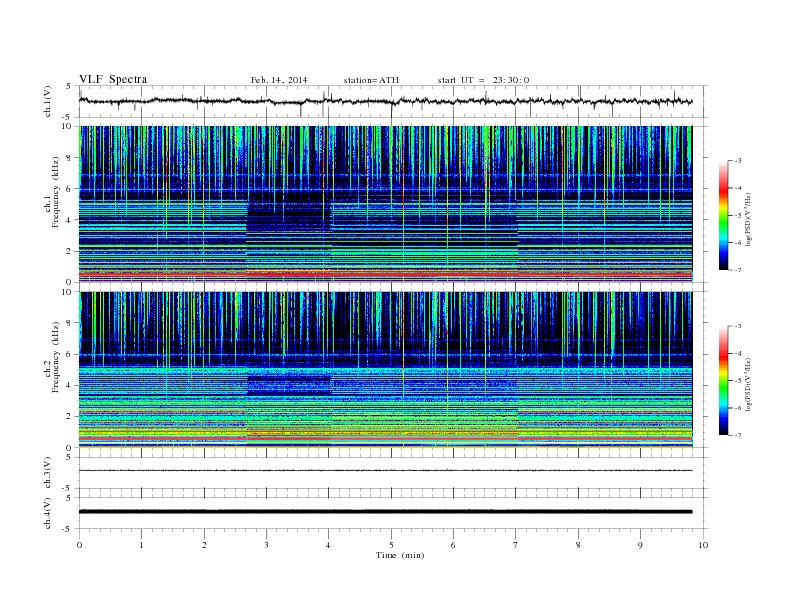Click time-axis tick label "0"
This screenshot has width=792, height=612.
pos(79,545)
